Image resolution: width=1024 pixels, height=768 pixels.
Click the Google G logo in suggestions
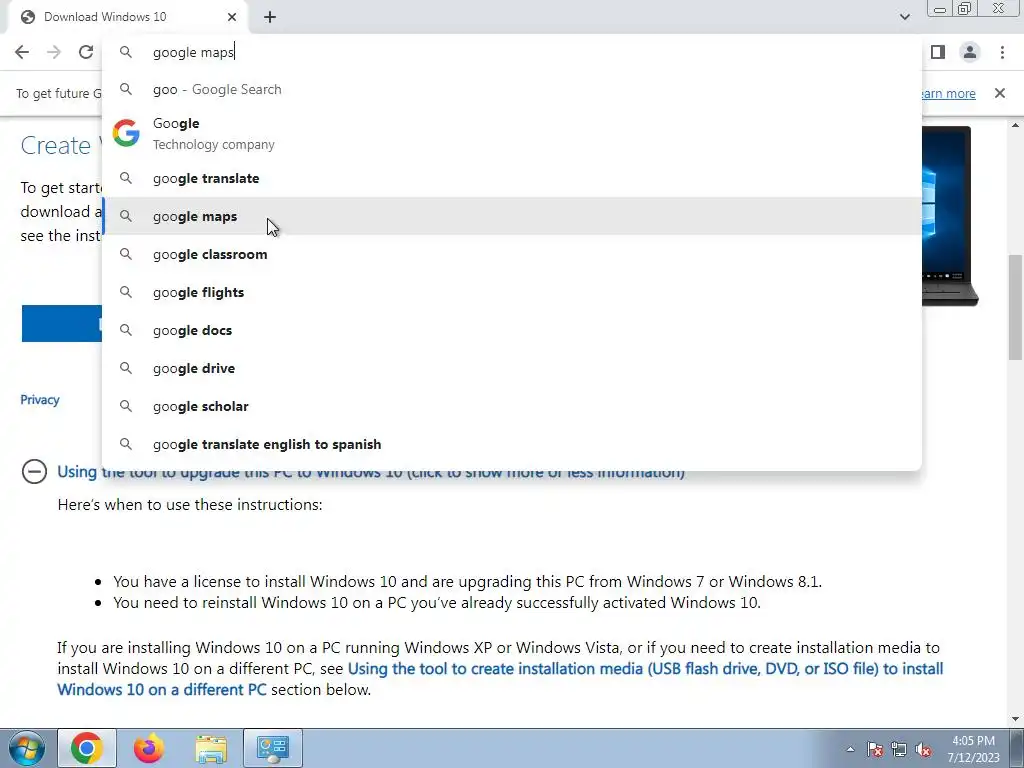coord(126,133)
